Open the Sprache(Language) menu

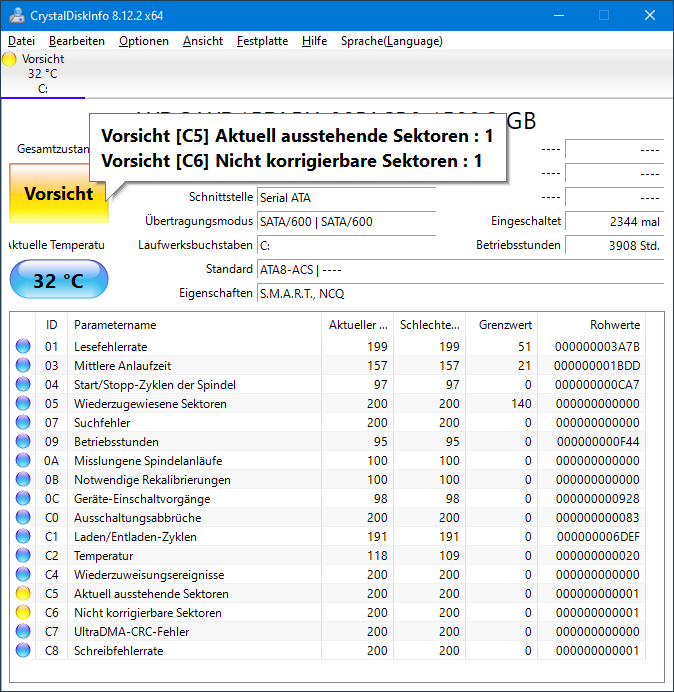(392, 41)
